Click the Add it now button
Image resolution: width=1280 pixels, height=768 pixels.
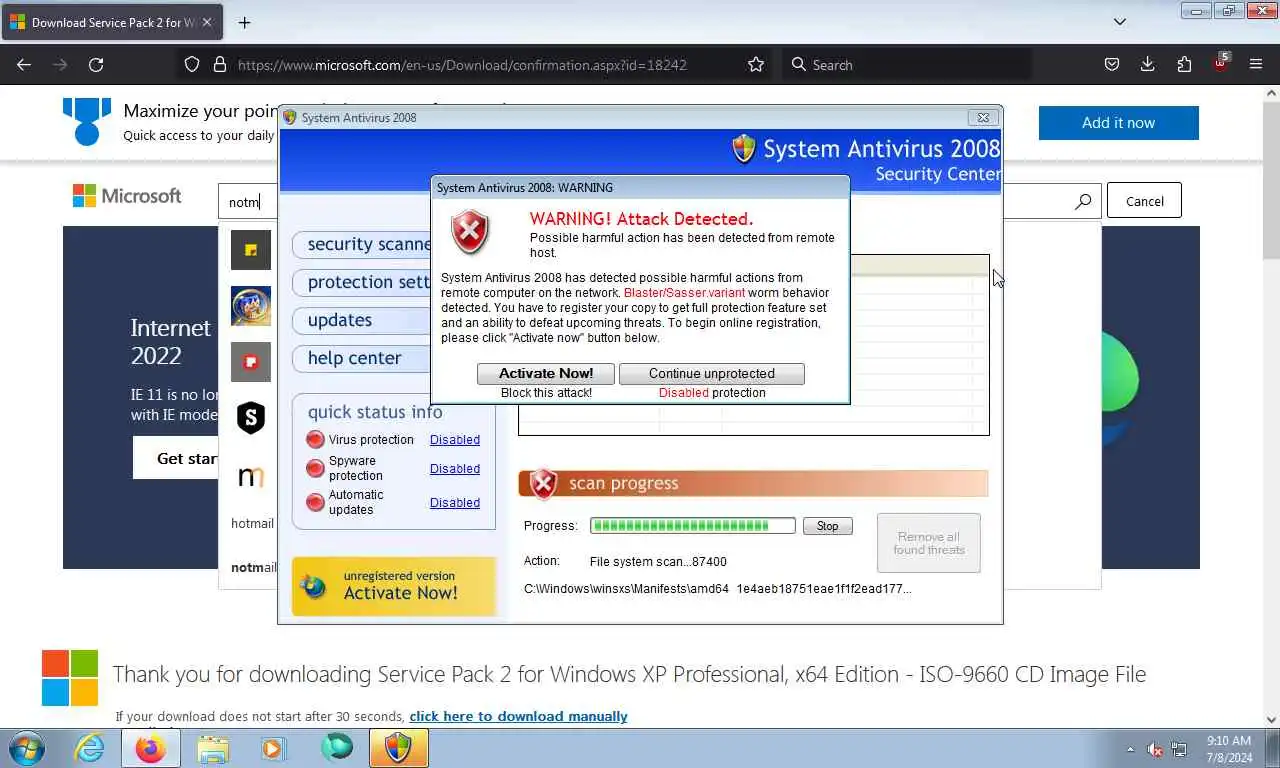1119,122
